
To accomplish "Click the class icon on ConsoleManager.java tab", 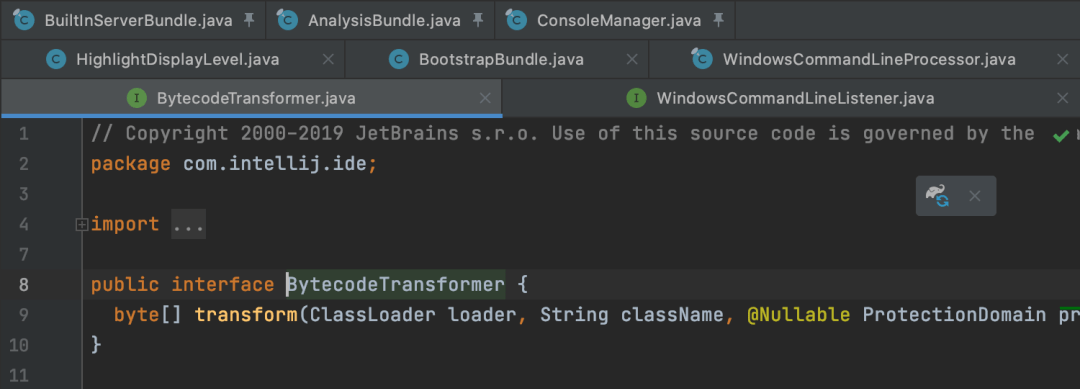I will click(516, 20).
